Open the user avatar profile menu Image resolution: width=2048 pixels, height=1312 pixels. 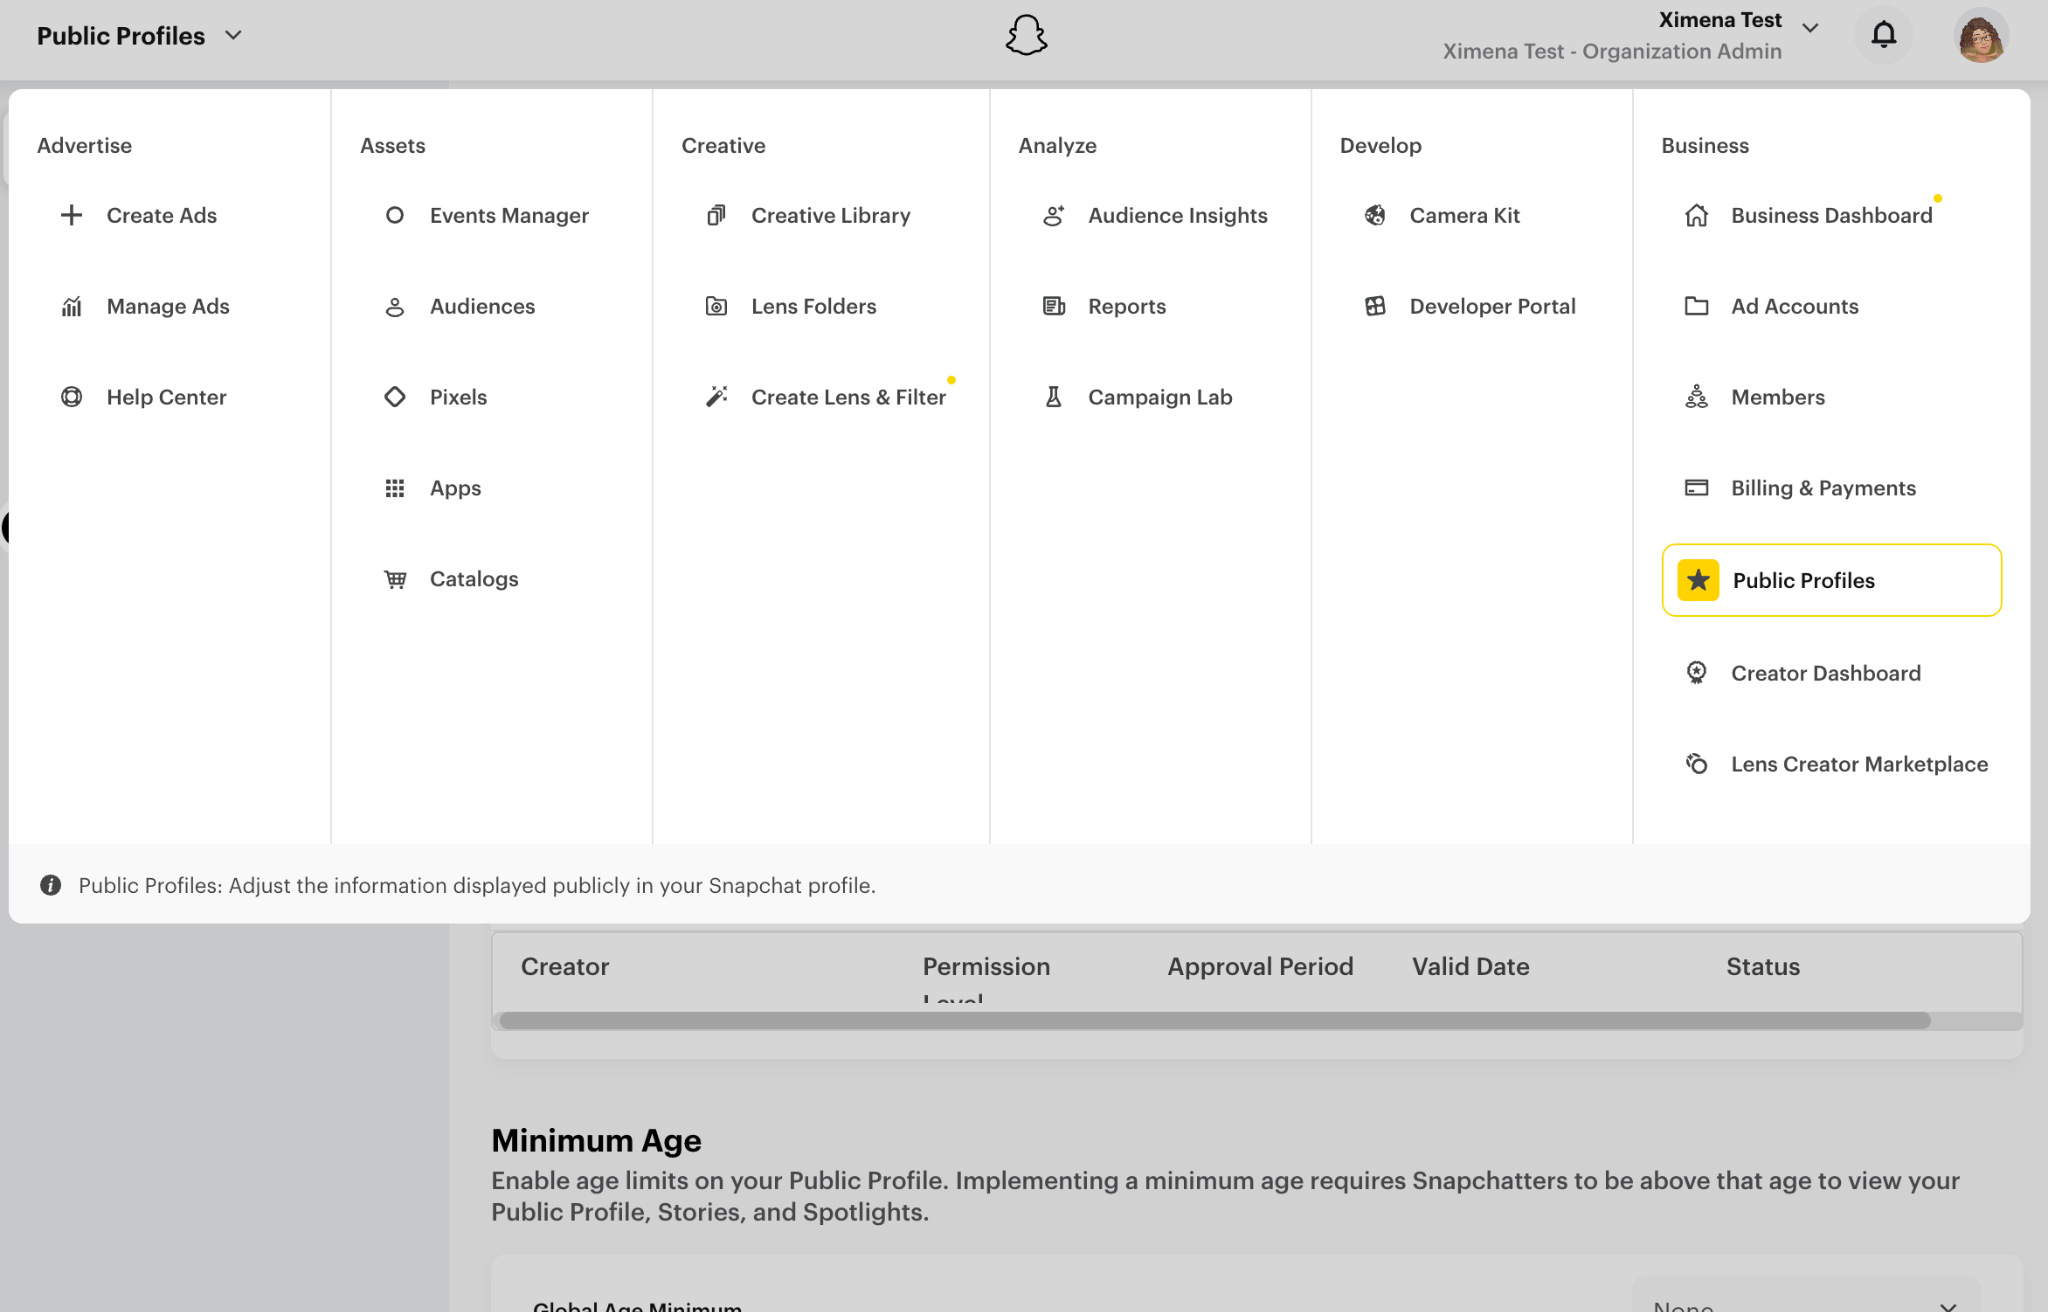point(1981,35)
